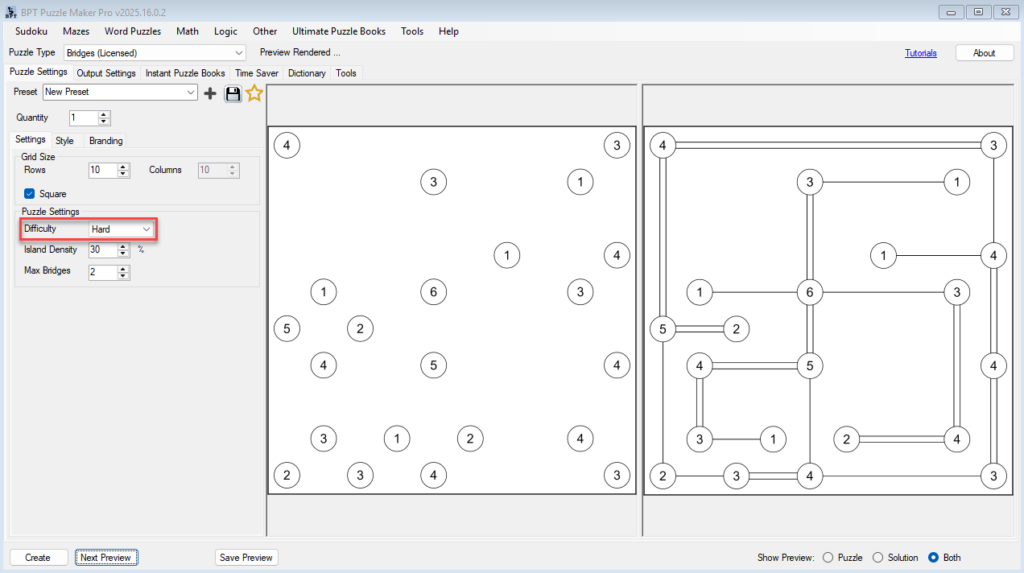Image resolution: width=1024 pixels, height=573 pixels.
Task: Switch to the Style tab
Action: [64, 141]
